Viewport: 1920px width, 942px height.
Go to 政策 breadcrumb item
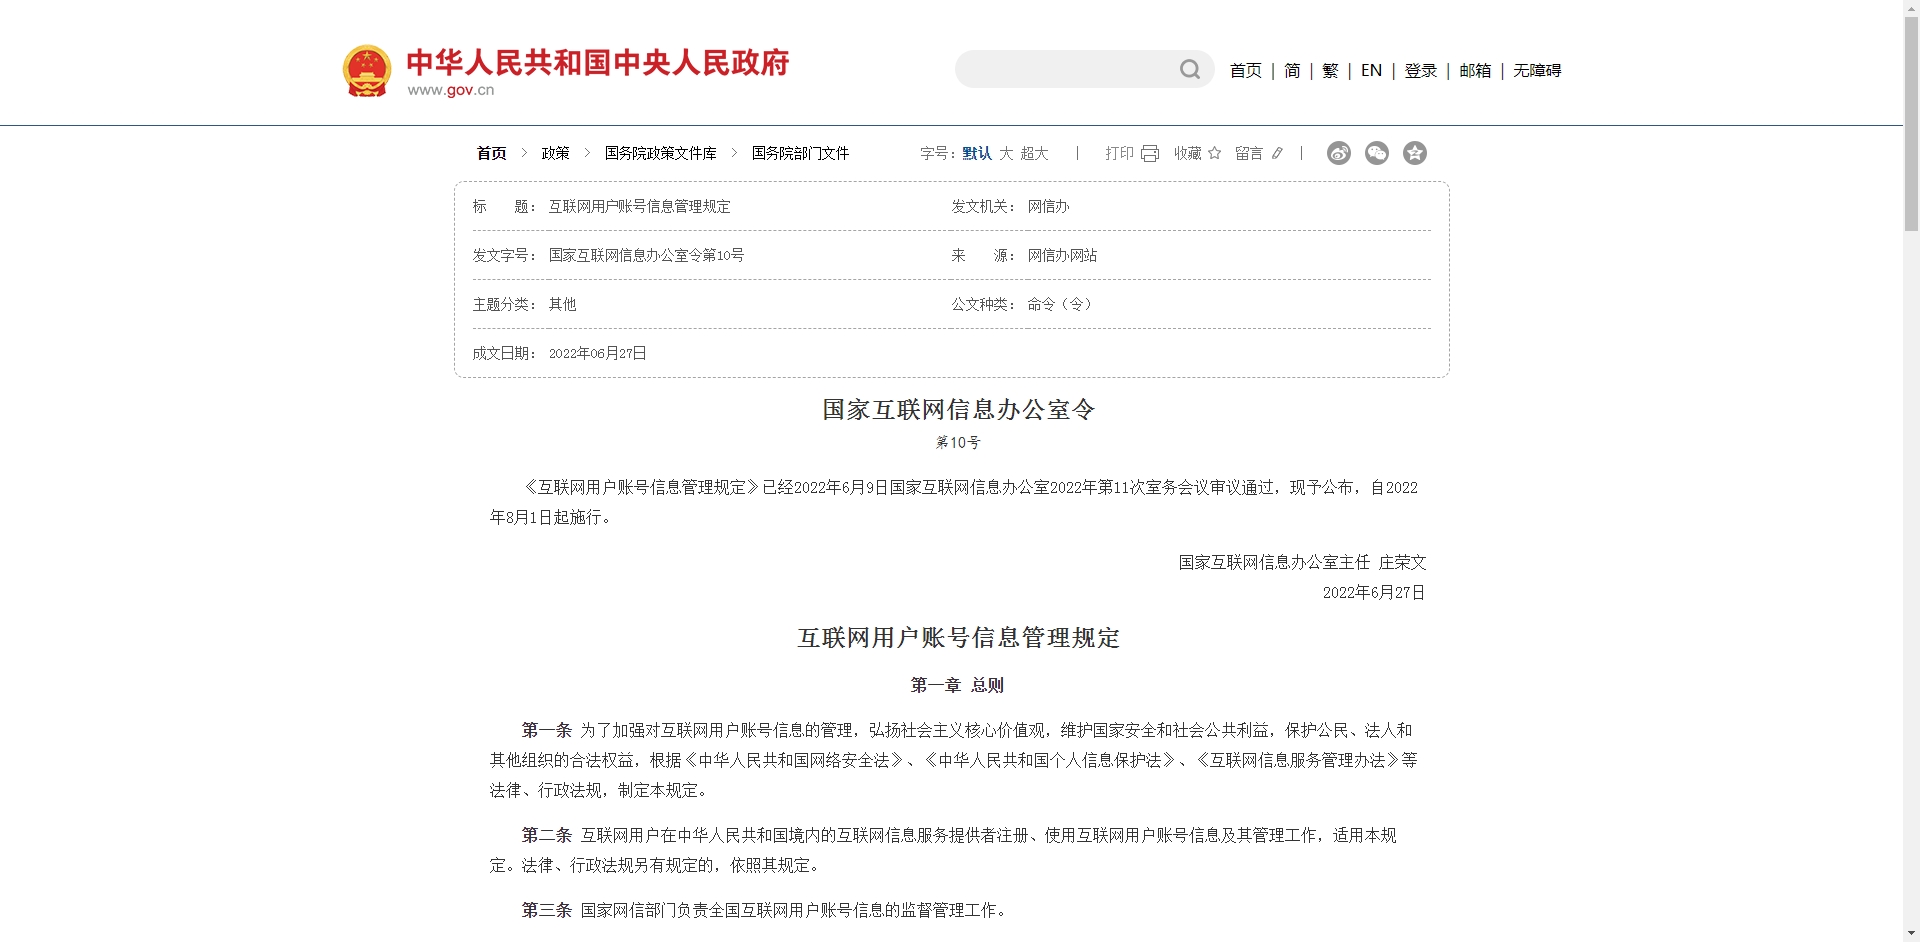(x=555, y=153)
